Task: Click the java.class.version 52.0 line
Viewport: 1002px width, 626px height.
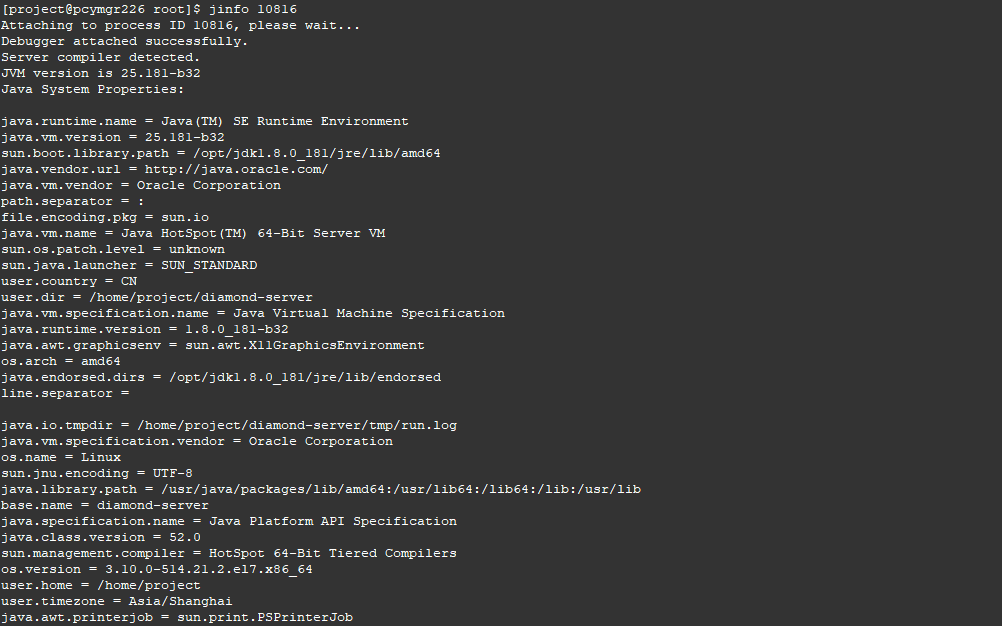Action: (101, 537)
